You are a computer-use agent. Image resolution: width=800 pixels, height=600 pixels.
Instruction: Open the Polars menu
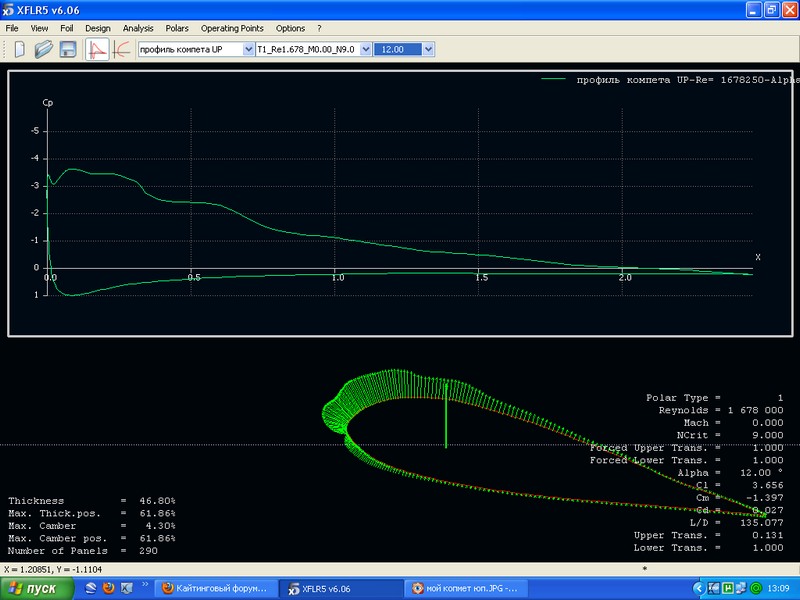[x=176, y=29]
